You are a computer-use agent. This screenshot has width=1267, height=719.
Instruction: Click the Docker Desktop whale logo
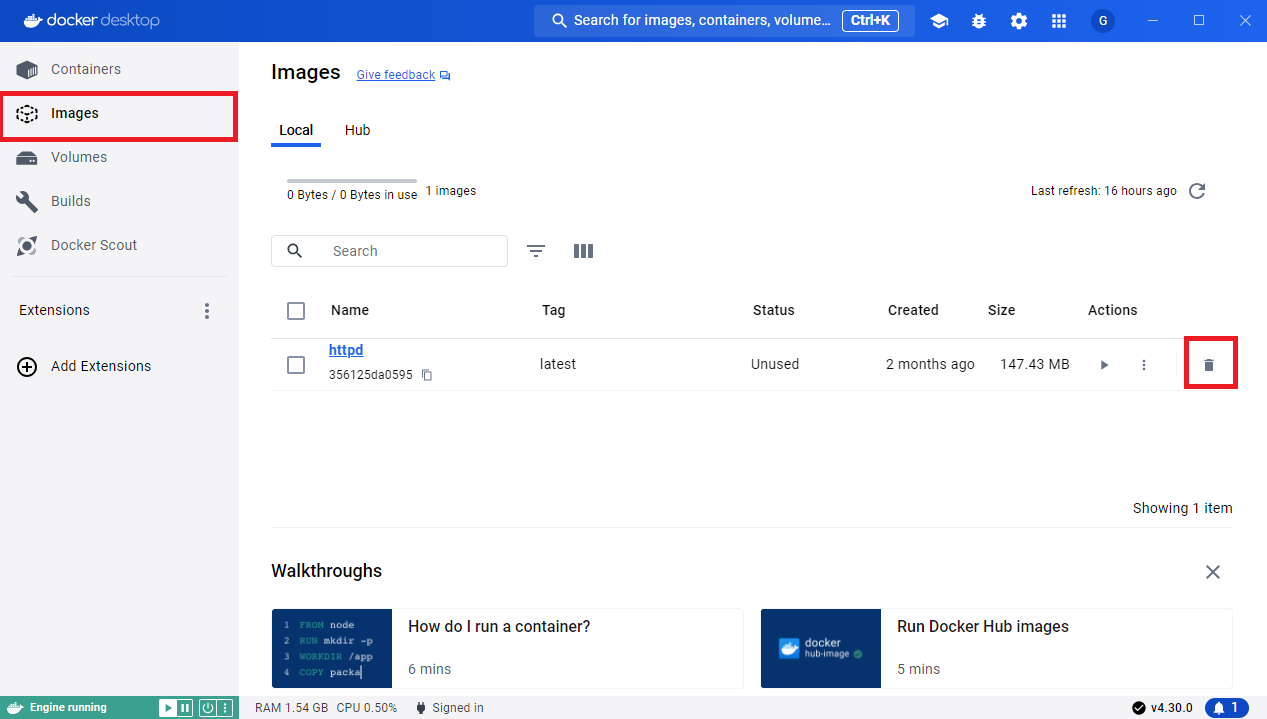point(31,20)
